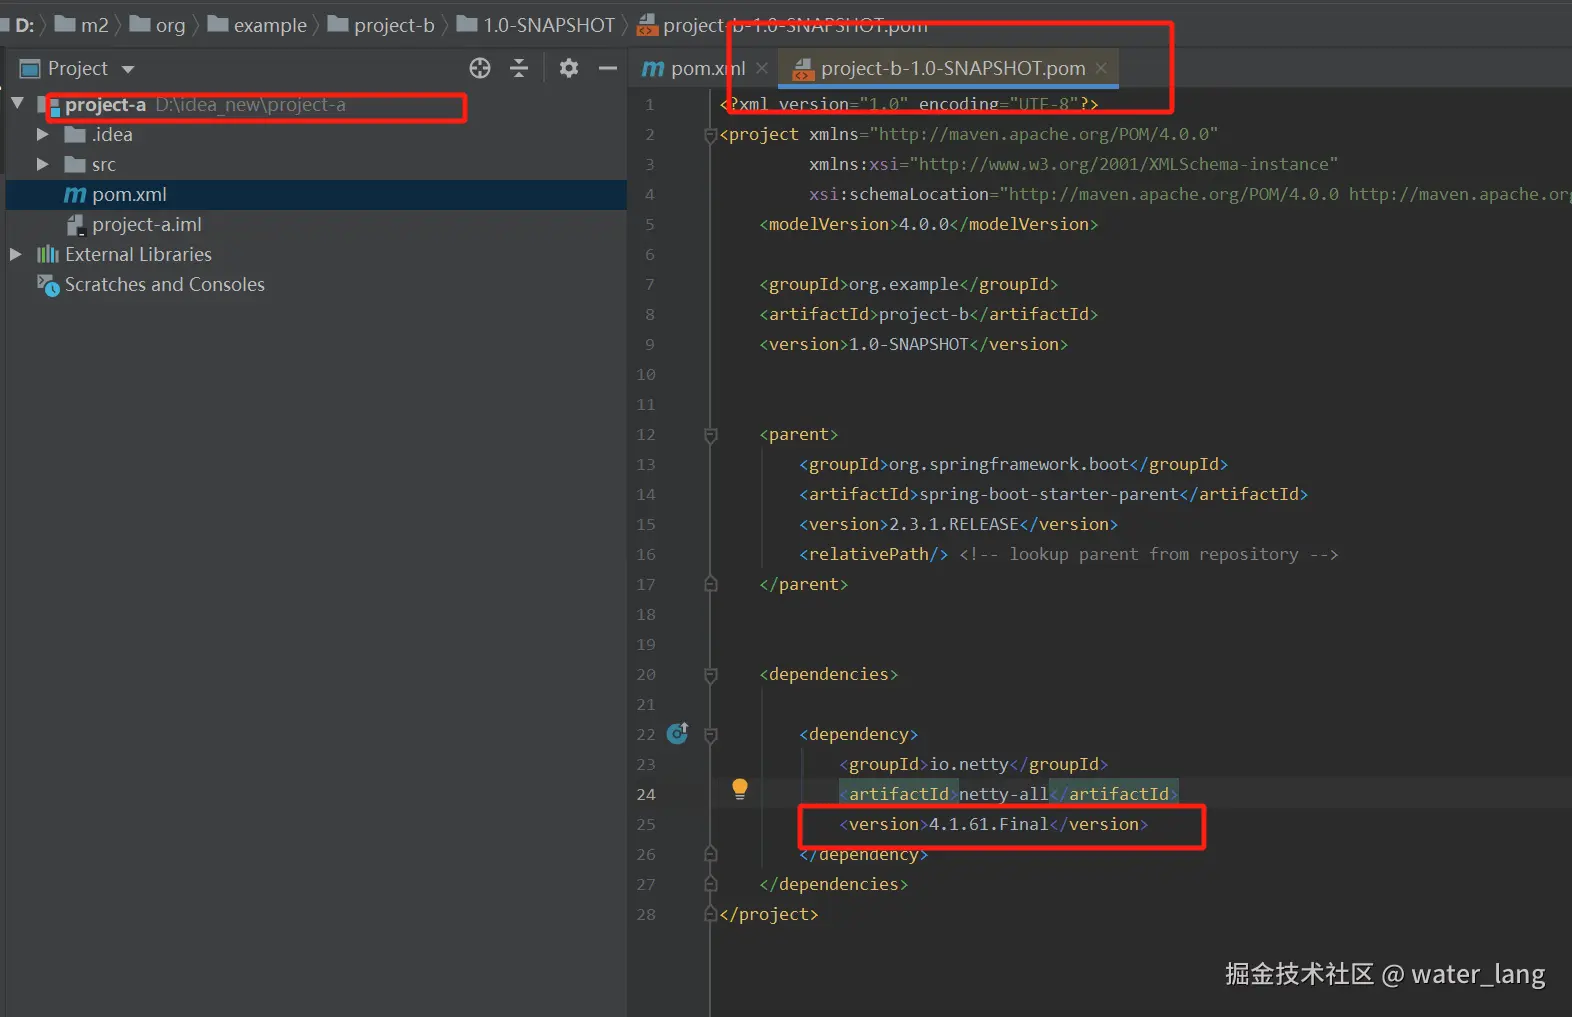Close the project-b-1.0-SNAPSHOT.pom tab
This screenshot has height=1017, width=1572.
tap(1101, 68)
